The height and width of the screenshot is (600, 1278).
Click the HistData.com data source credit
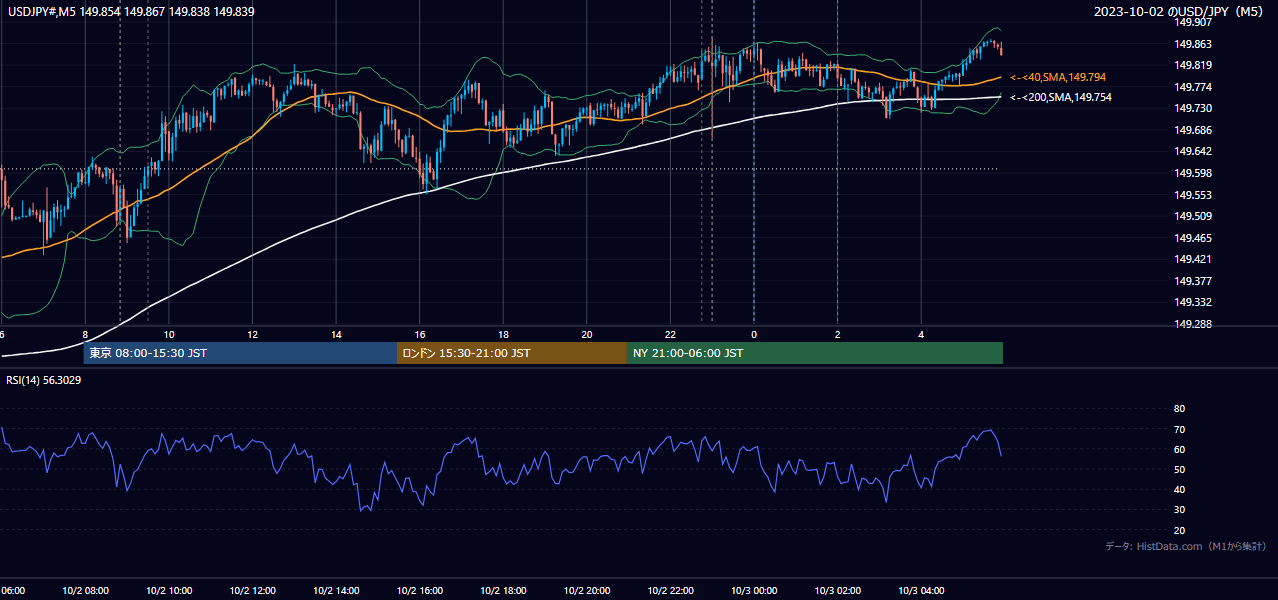tap(1186, 546)
